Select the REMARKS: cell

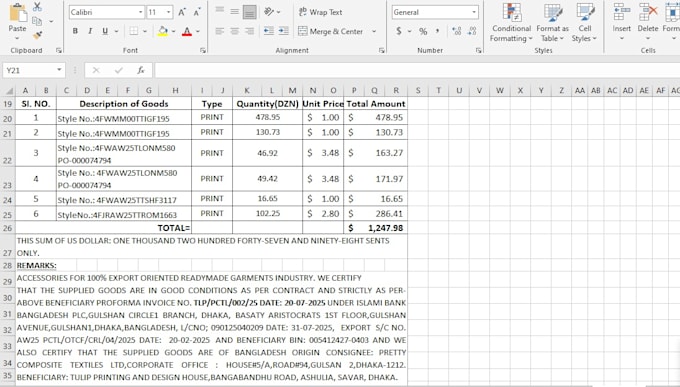pos(36,265)
